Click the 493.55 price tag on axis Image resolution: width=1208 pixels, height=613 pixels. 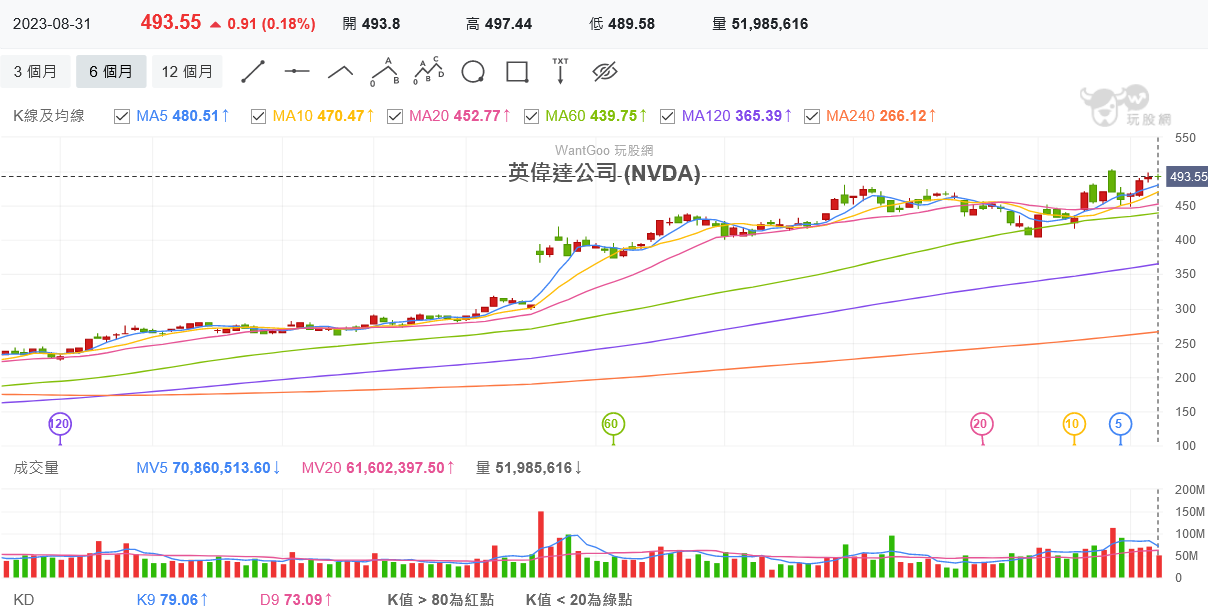pos(1187,177)
